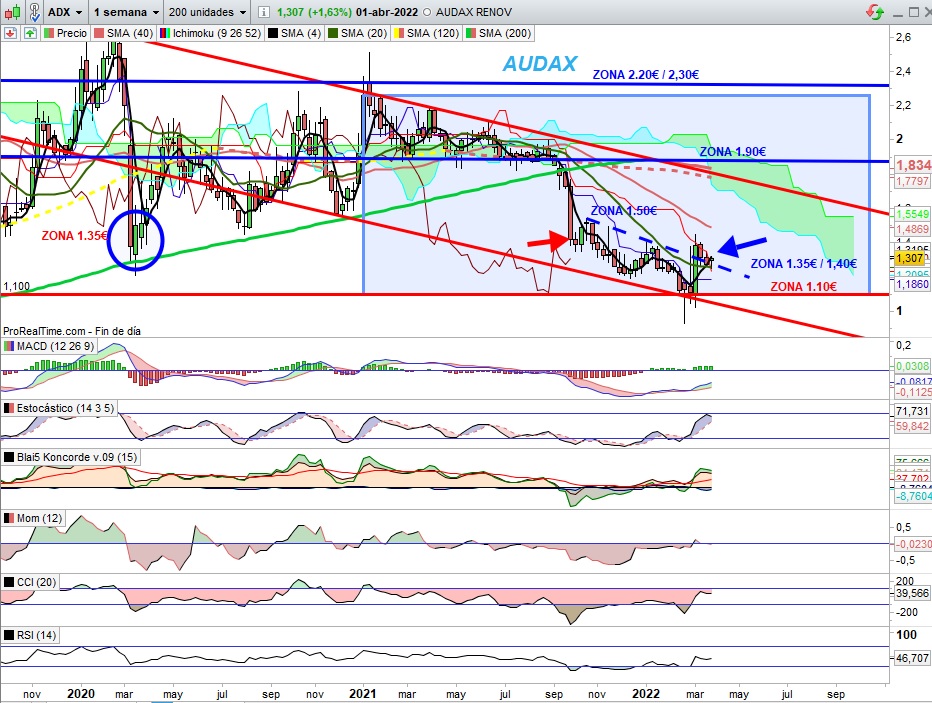Click the 1,1860 axis value tag

click(912, 285)
